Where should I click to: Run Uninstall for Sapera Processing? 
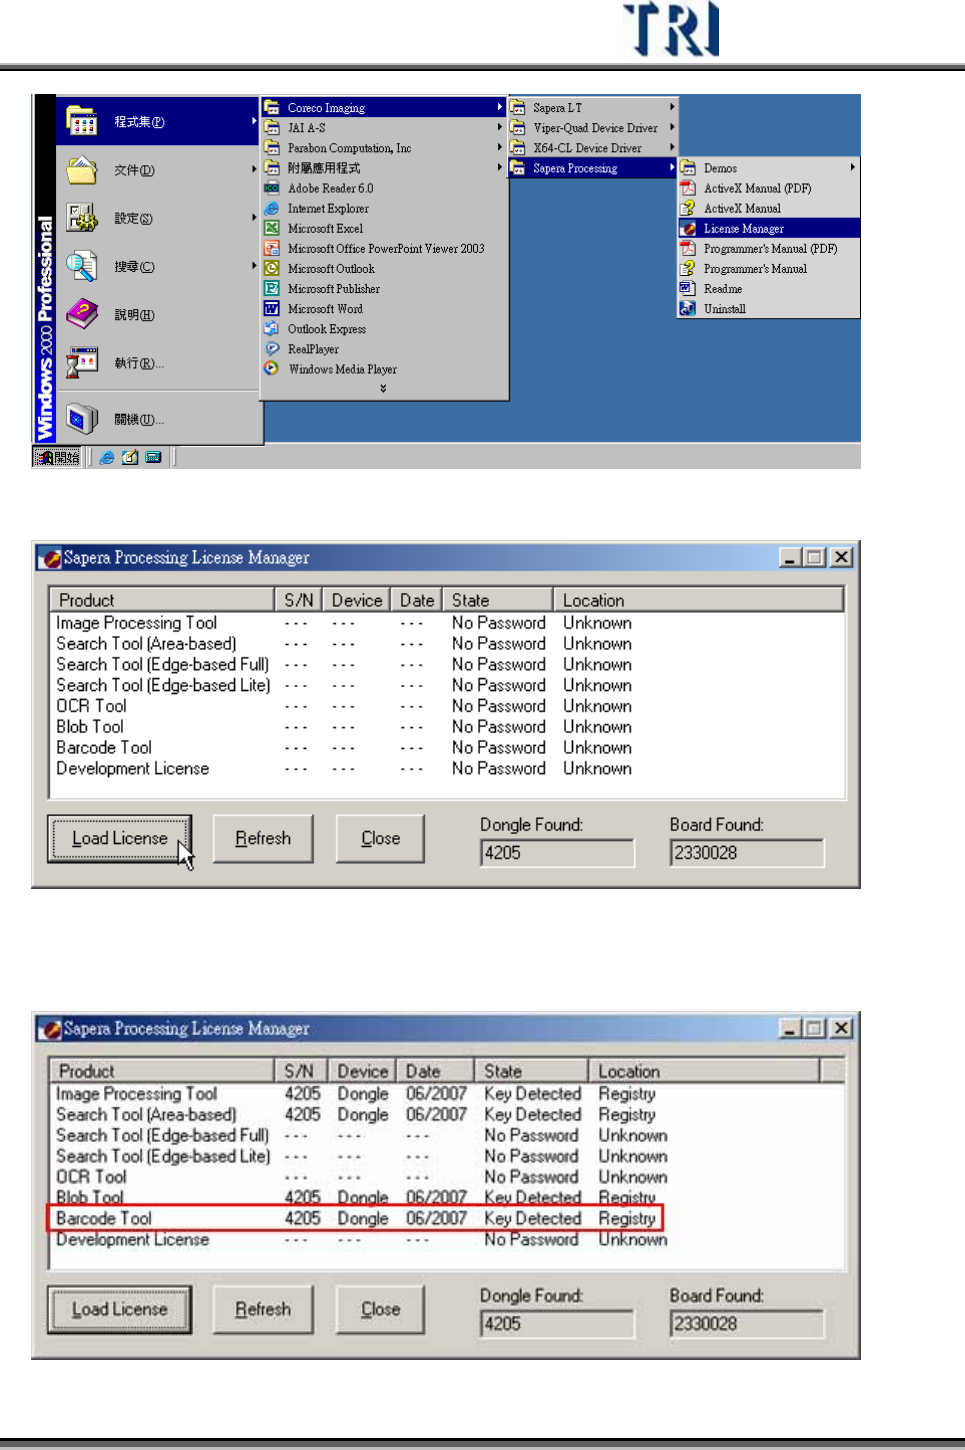coord(768,308)
